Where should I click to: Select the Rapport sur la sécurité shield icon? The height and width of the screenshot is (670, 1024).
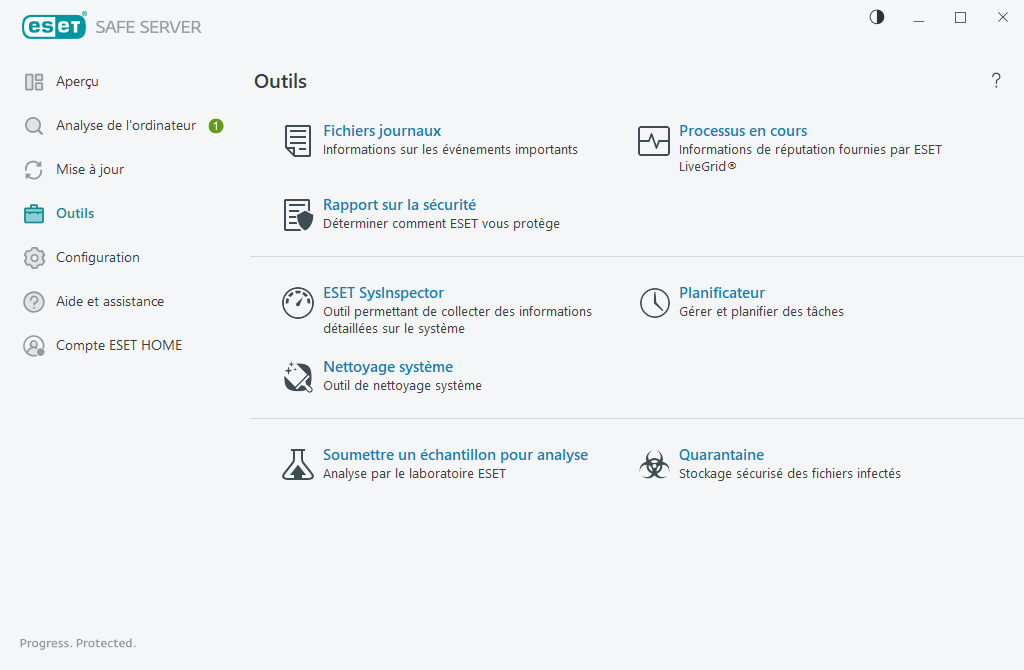pyautogui.click(x=297, y=213)
